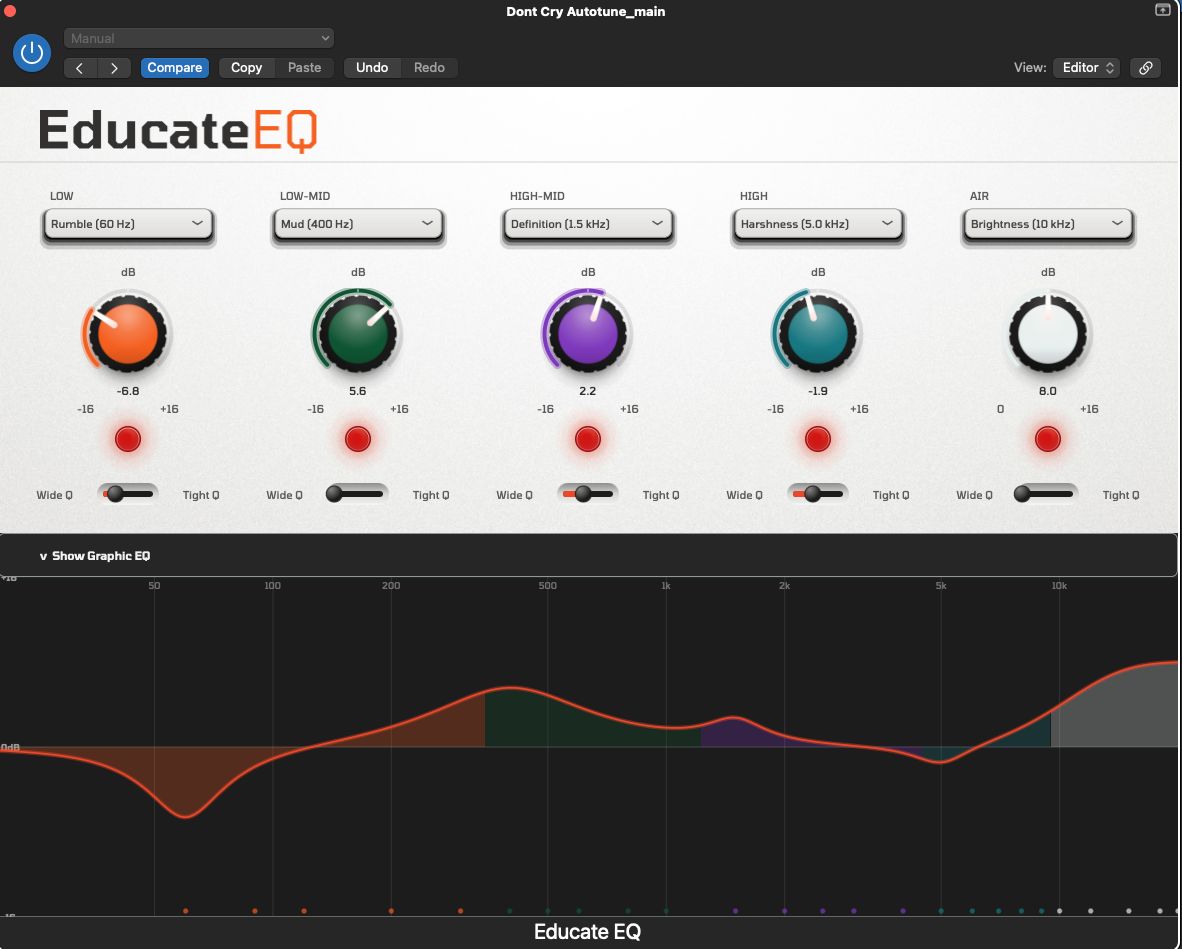Click the 8.0 AIR gain value

(1048, 391)
